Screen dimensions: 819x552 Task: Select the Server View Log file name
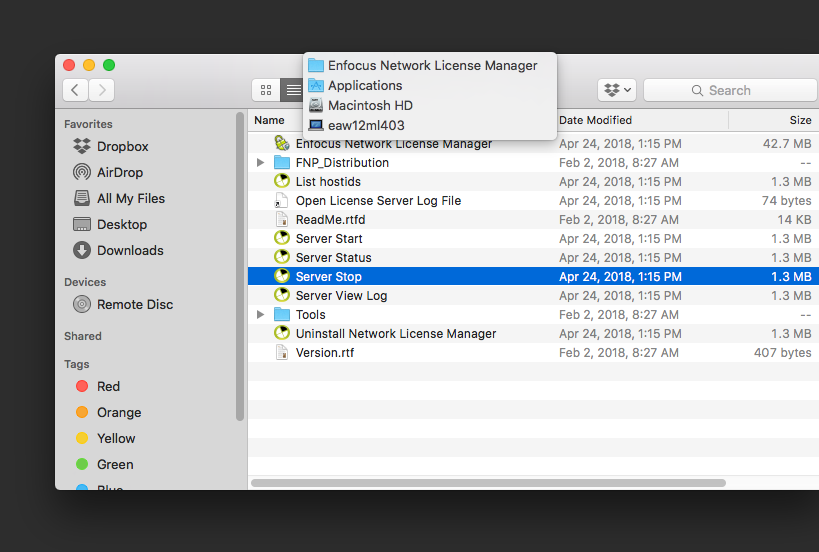pos(341,296)
